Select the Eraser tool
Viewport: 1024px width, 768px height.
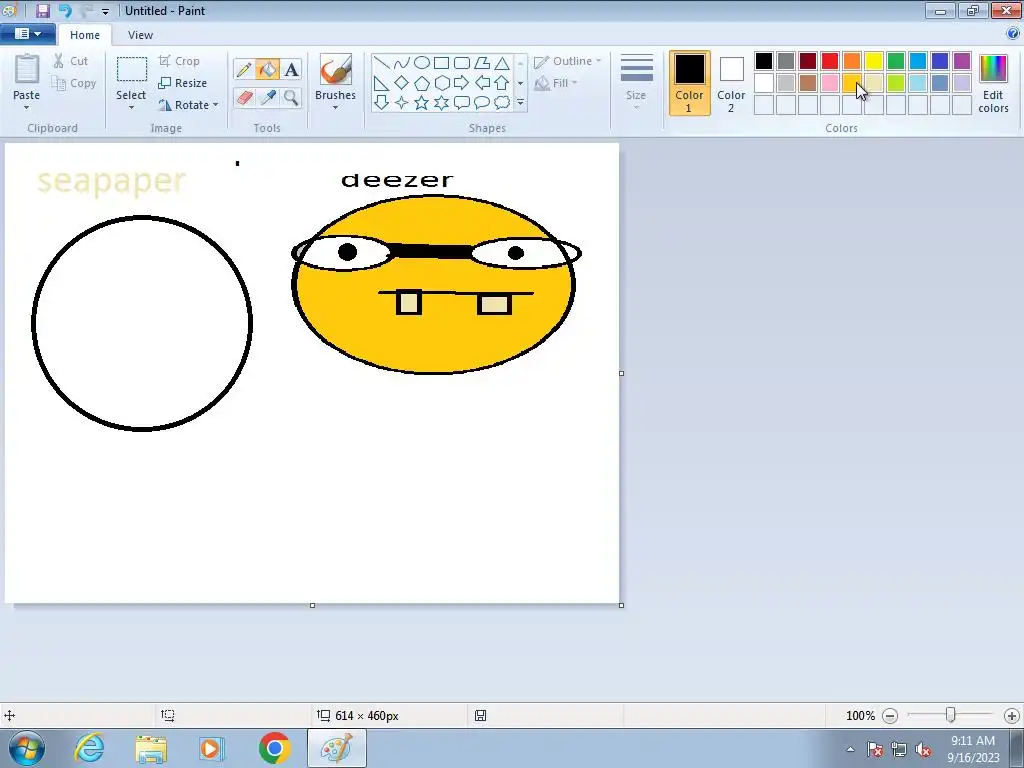[x=244, y=97]
